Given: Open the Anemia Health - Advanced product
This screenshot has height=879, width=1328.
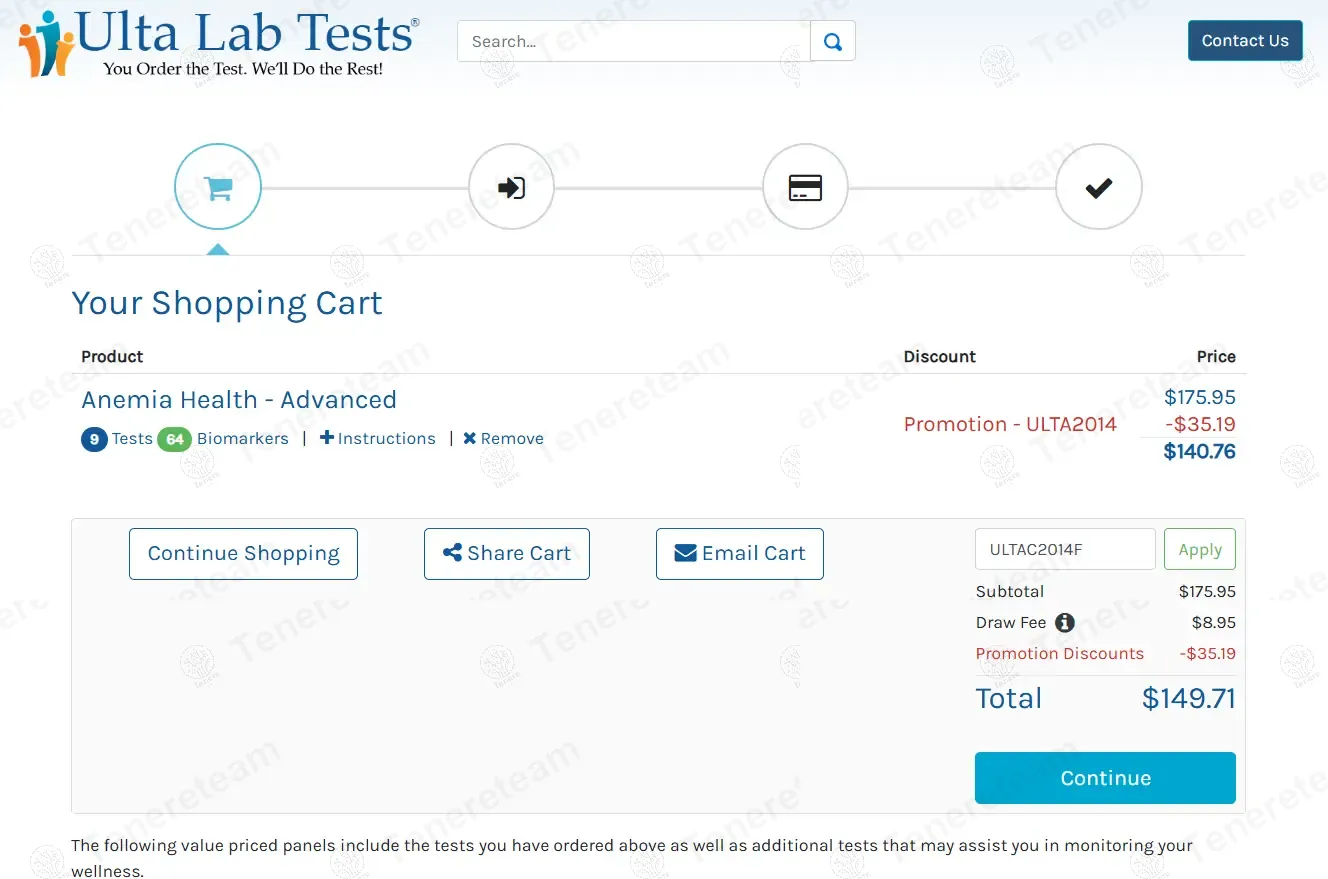Looking at the screenshot, I should pos(239,400).
